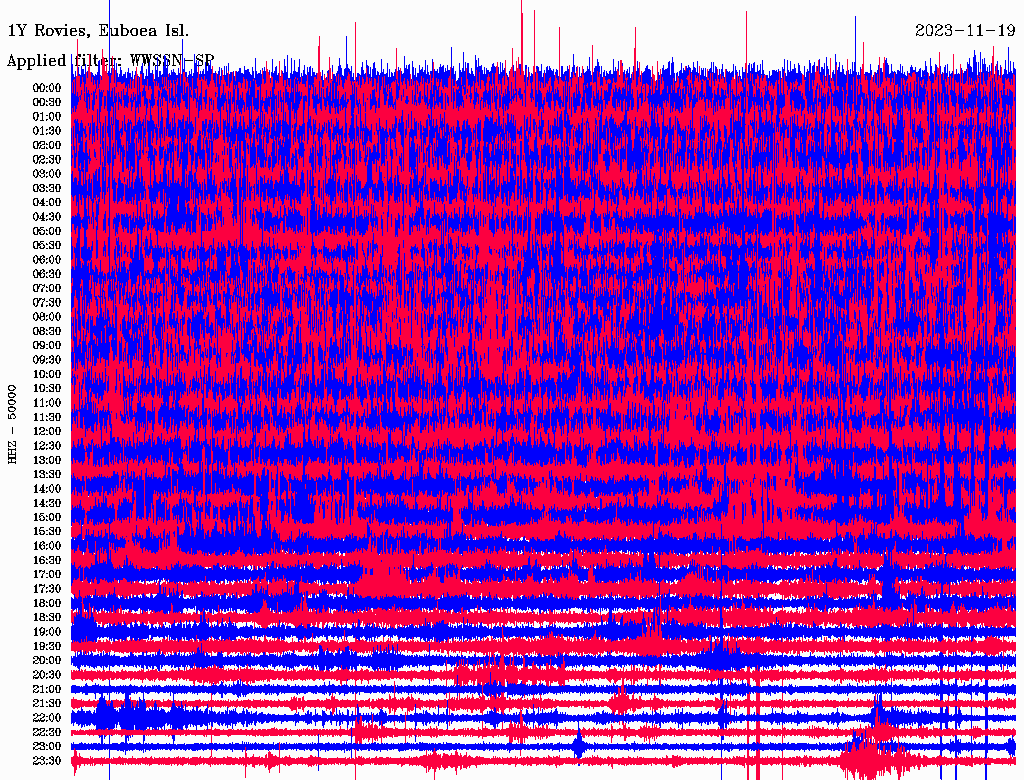The width and height of the screenshot is (1024, 780).
Task: Click the 22:00 time label
Action: (46, 718)
